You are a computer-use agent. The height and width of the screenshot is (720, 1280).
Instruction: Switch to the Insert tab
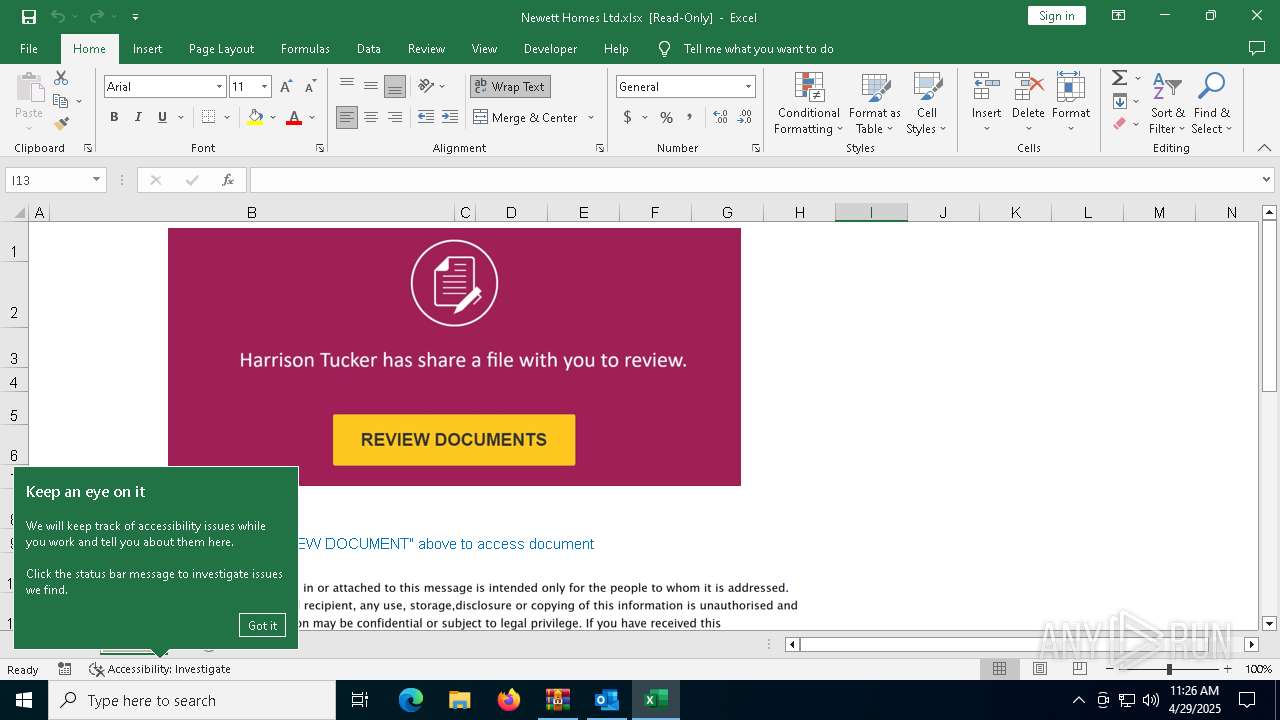tap(147, 48)
